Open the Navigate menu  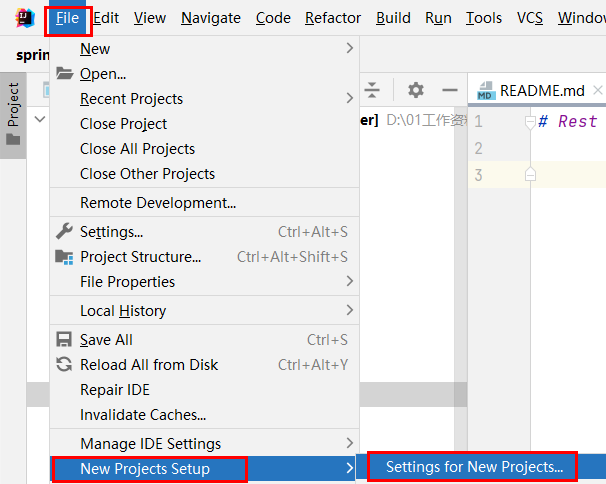pyautogui.click(x=211, y=18)
